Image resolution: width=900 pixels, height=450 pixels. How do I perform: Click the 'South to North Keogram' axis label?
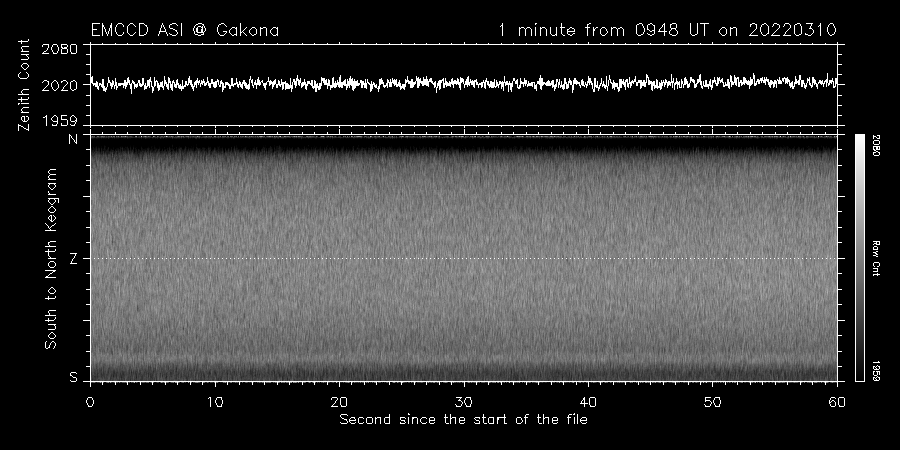[x=51, y=258]
